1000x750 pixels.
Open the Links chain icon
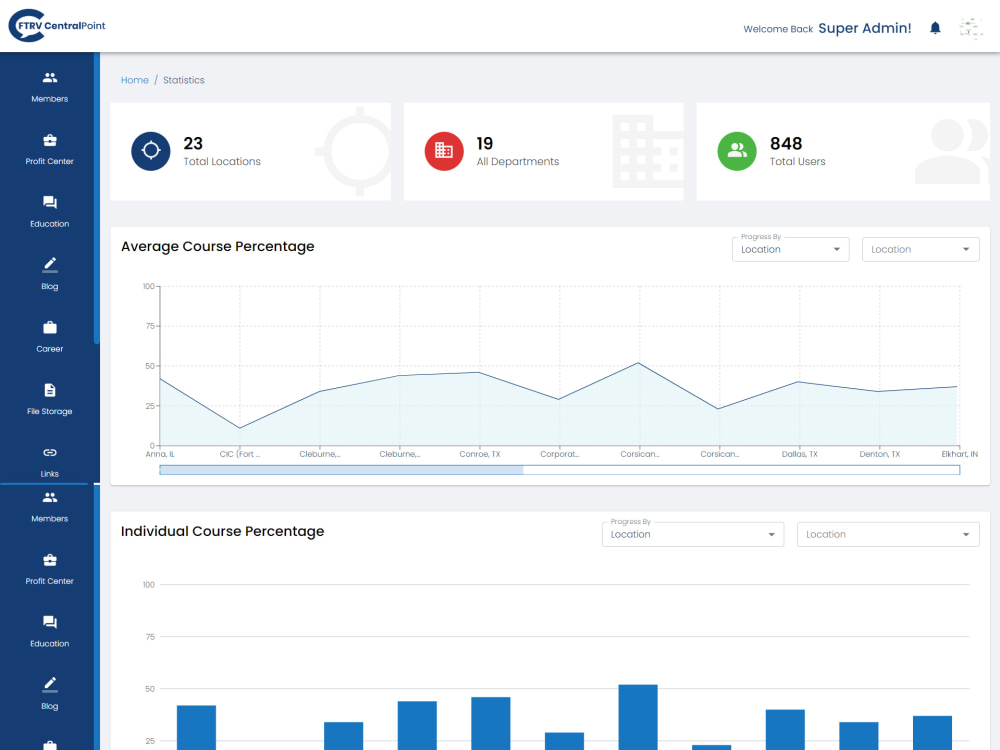tap(50, 453)
